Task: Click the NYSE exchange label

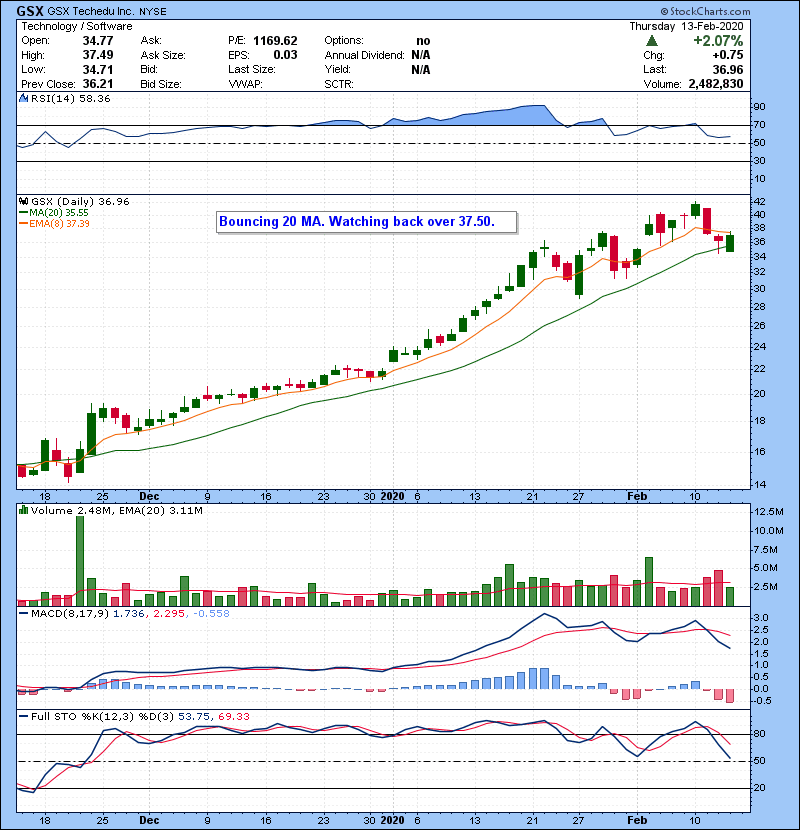Action: 153,12
